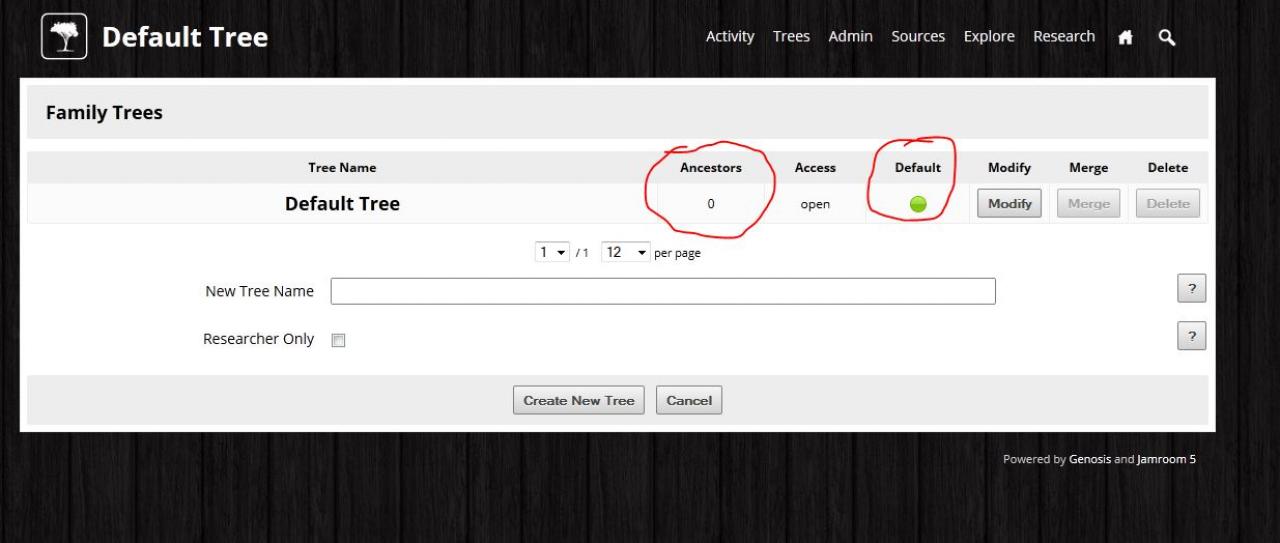Screen dimensions: 1280x543
Task: Focus the New Tree Name input field
Action: [x=663, y=291]
